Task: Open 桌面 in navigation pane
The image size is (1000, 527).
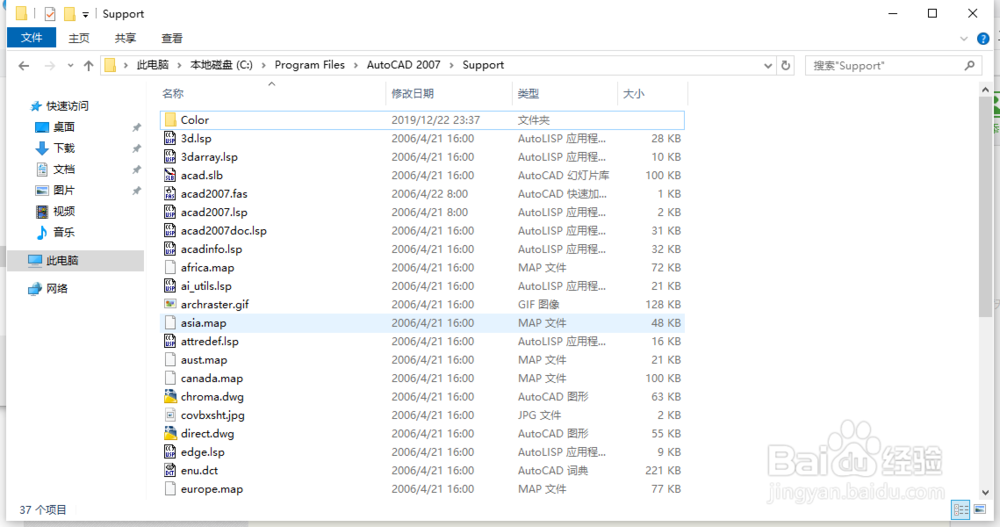Action: click(x=64, y=127)
